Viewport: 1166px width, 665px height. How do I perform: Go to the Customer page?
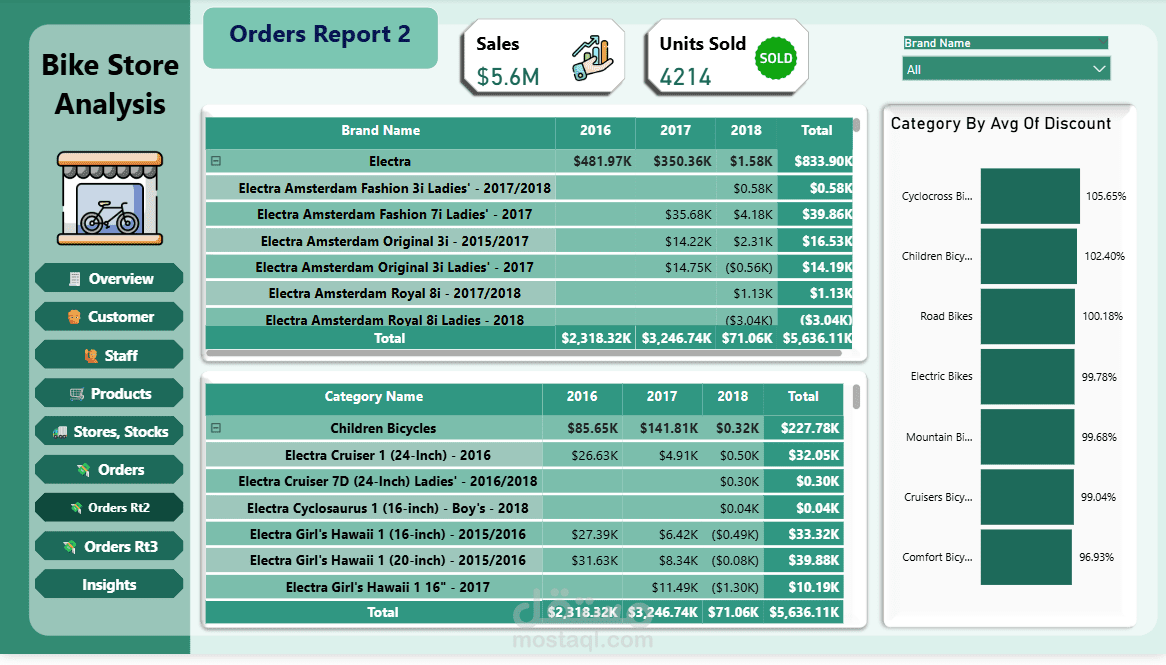coord(109,317)
